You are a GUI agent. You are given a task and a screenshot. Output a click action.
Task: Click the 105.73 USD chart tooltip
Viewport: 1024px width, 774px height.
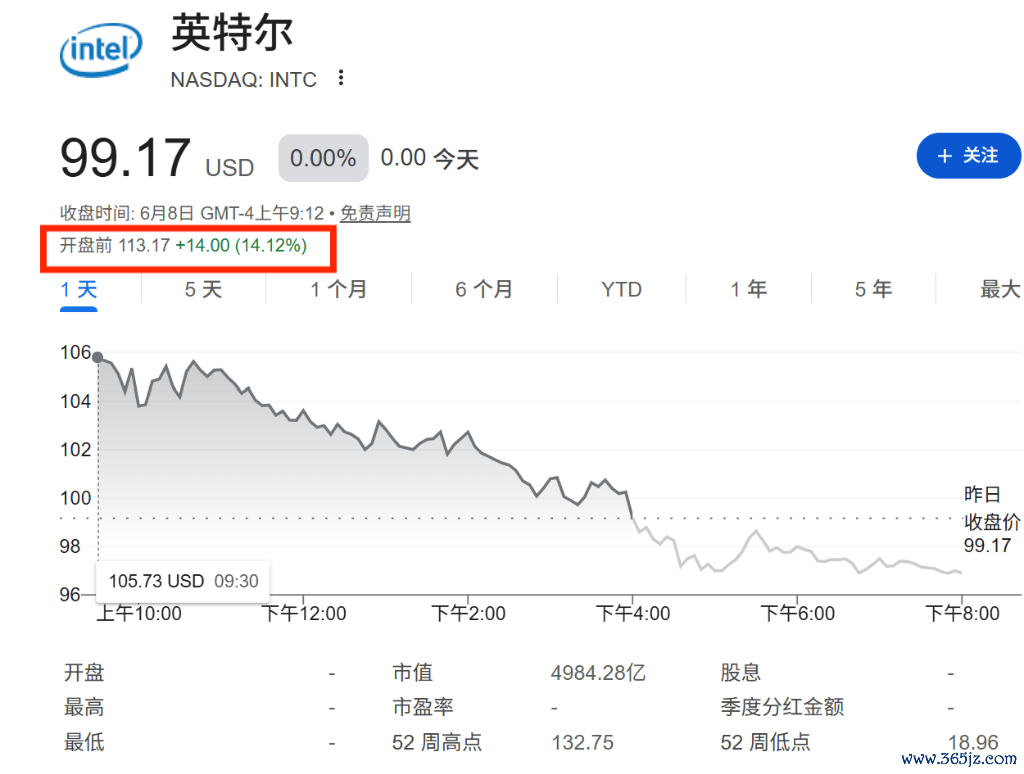pyautogui.click(x=183, y=581)
